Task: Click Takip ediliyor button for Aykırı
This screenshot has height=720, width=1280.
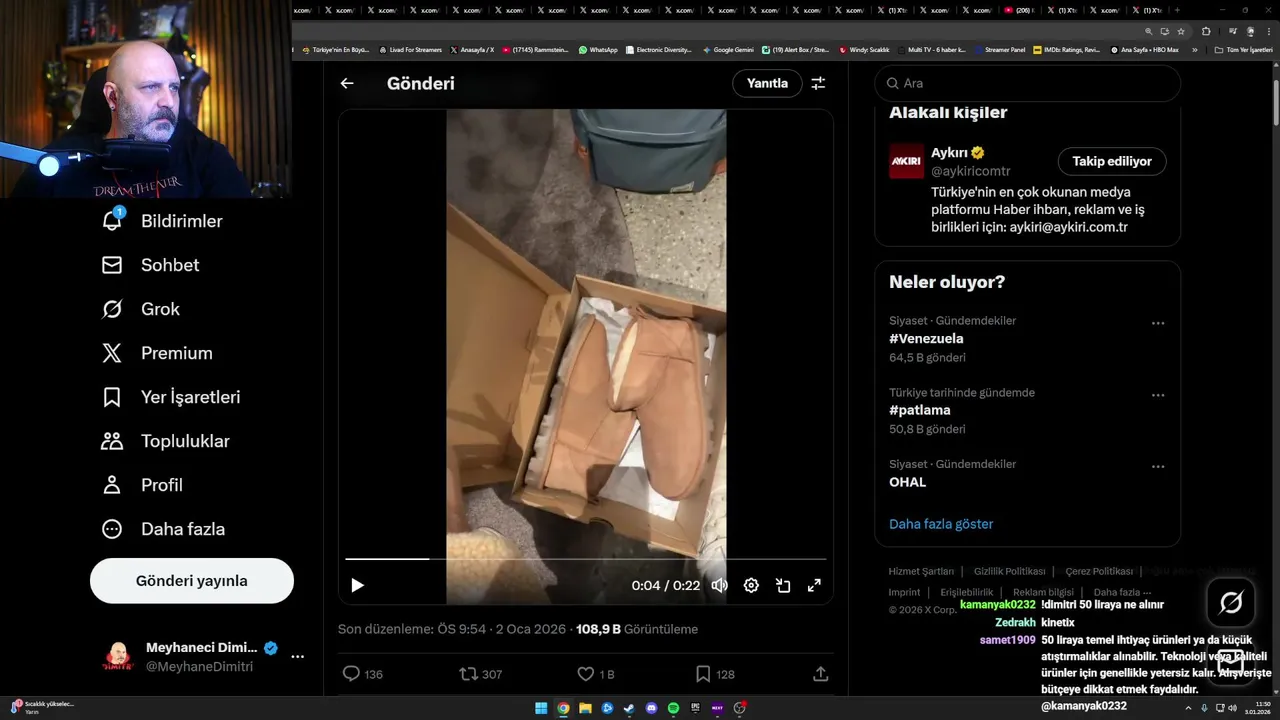Action: [x=1112, y=161]
